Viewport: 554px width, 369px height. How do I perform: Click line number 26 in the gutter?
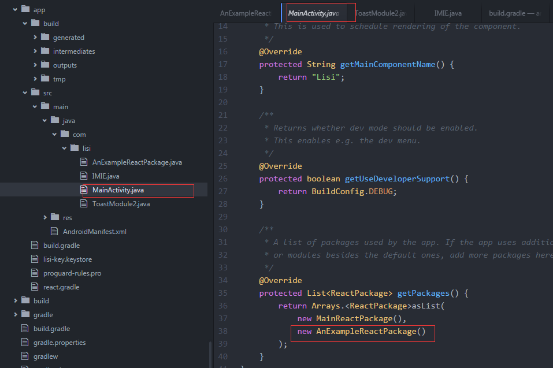click(x=223, y=179)
